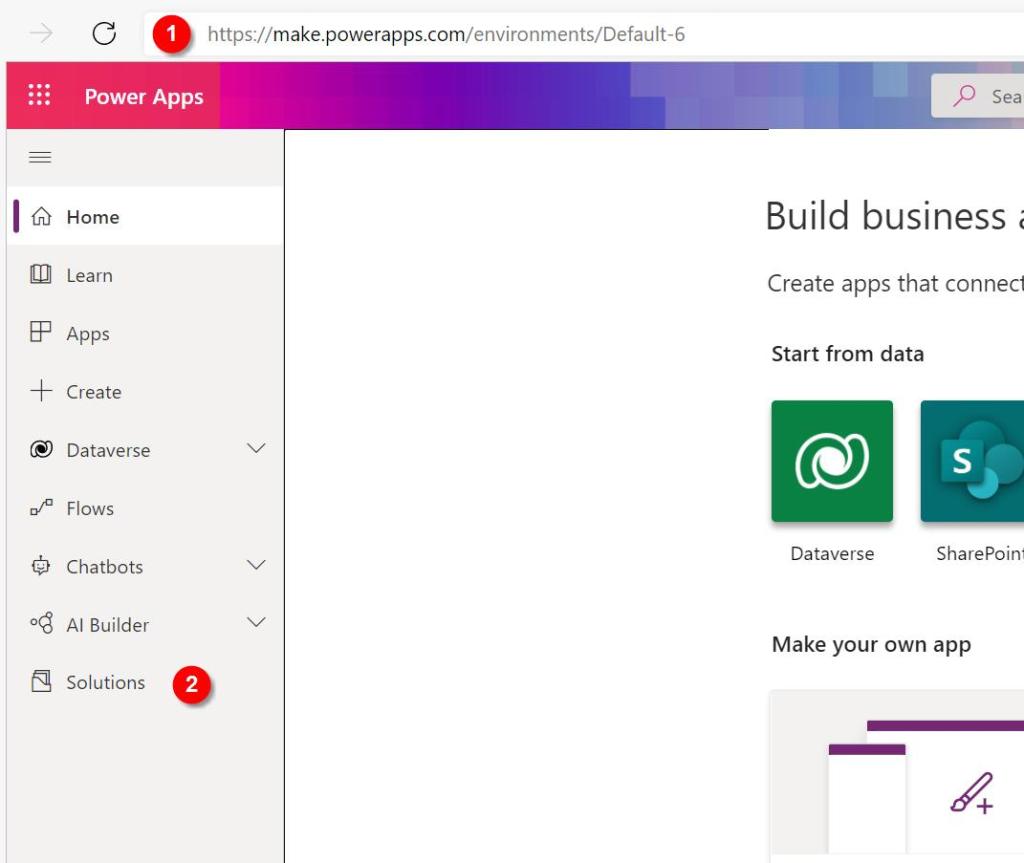This screenshot has width=1024, height=863.
Task: Collapse the left navigation hamburger menu
Action: point(40,157)
